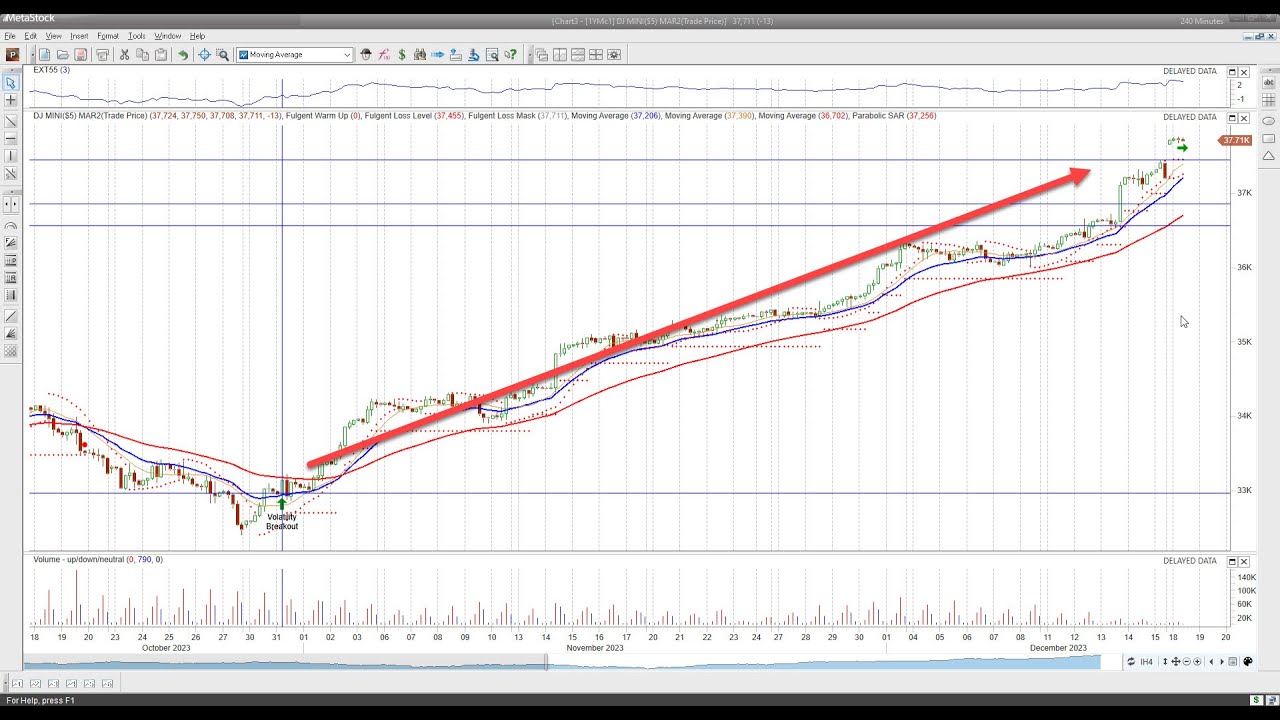Select the fan lines tool in left toolbar
This screenshot has width=1280, height=720.
(x=11, y=242)
